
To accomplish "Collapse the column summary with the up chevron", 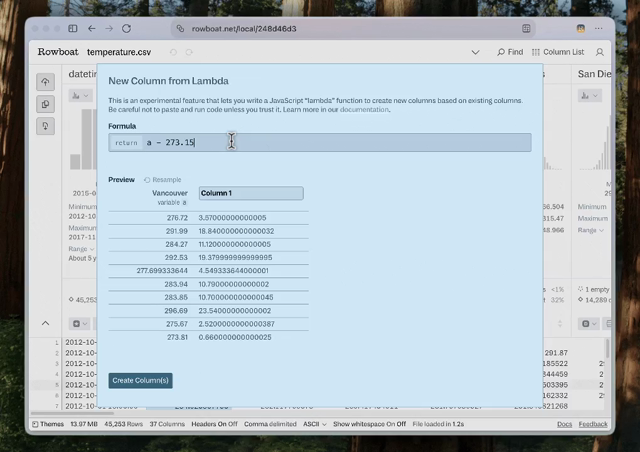I will 45,323.
